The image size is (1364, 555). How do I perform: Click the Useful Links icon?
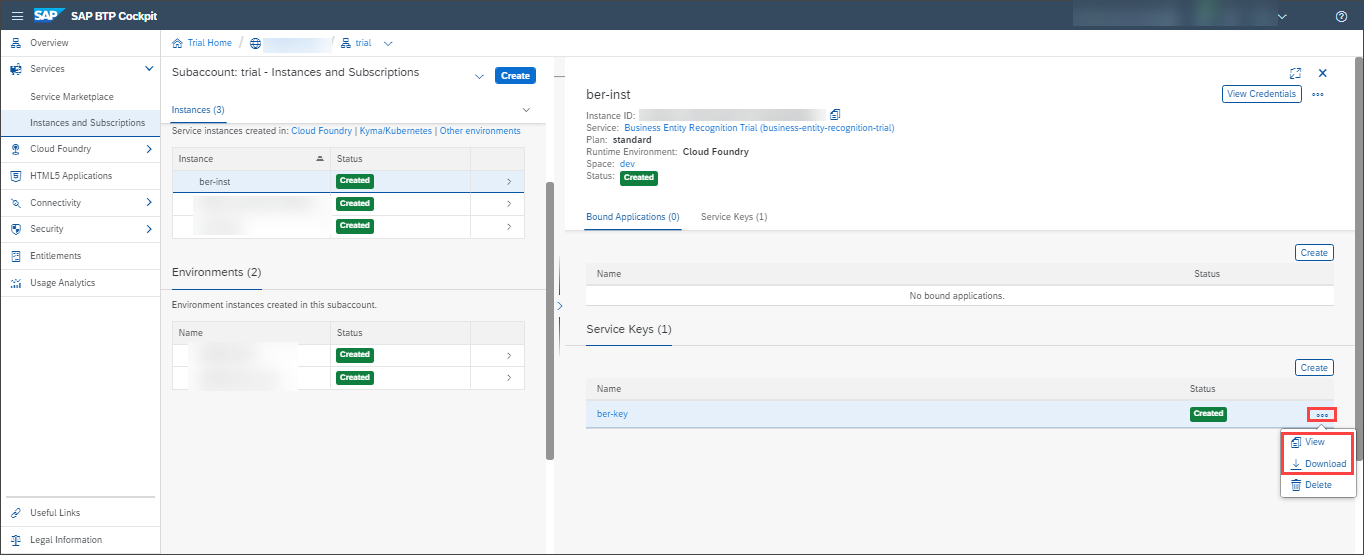pyautogui.click(x=16, y=513)
